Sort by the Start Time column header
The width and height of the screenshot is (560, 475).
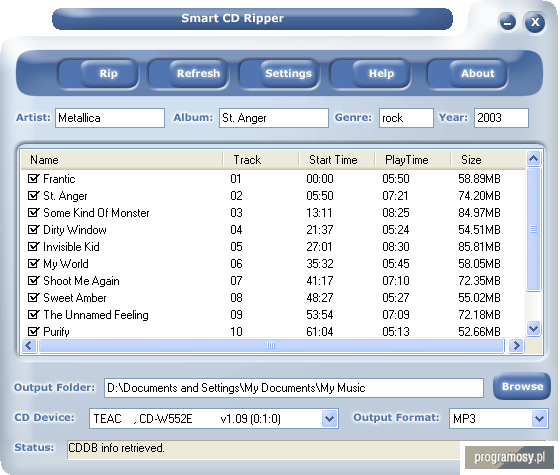click(337, 160)
